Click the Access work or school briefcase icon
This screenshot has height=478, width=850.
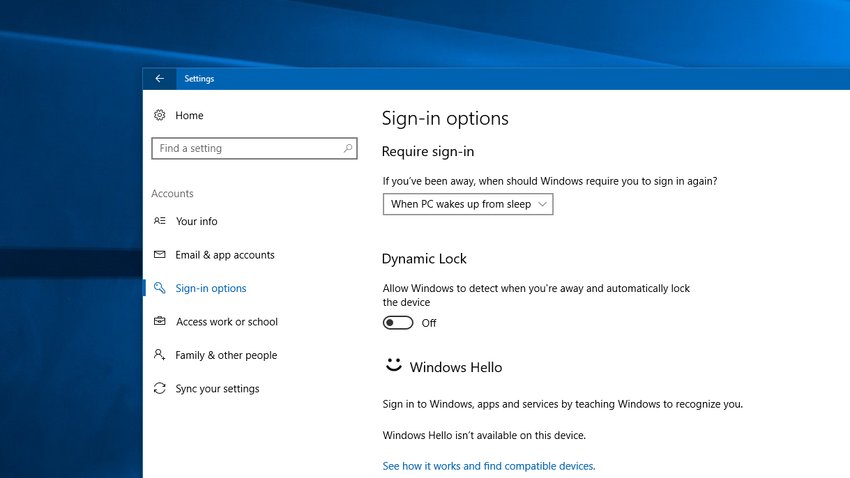coord(159,321)
